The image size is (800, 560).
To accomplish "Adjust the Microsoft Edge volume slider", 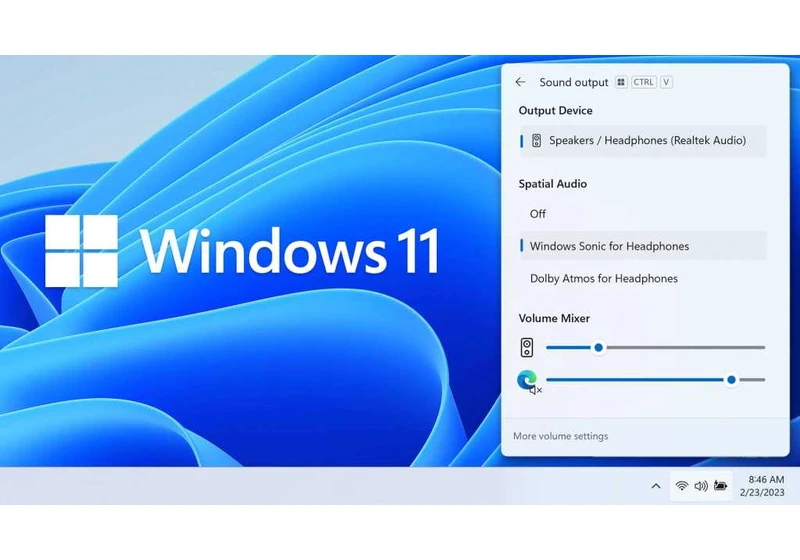I will 656,380.
